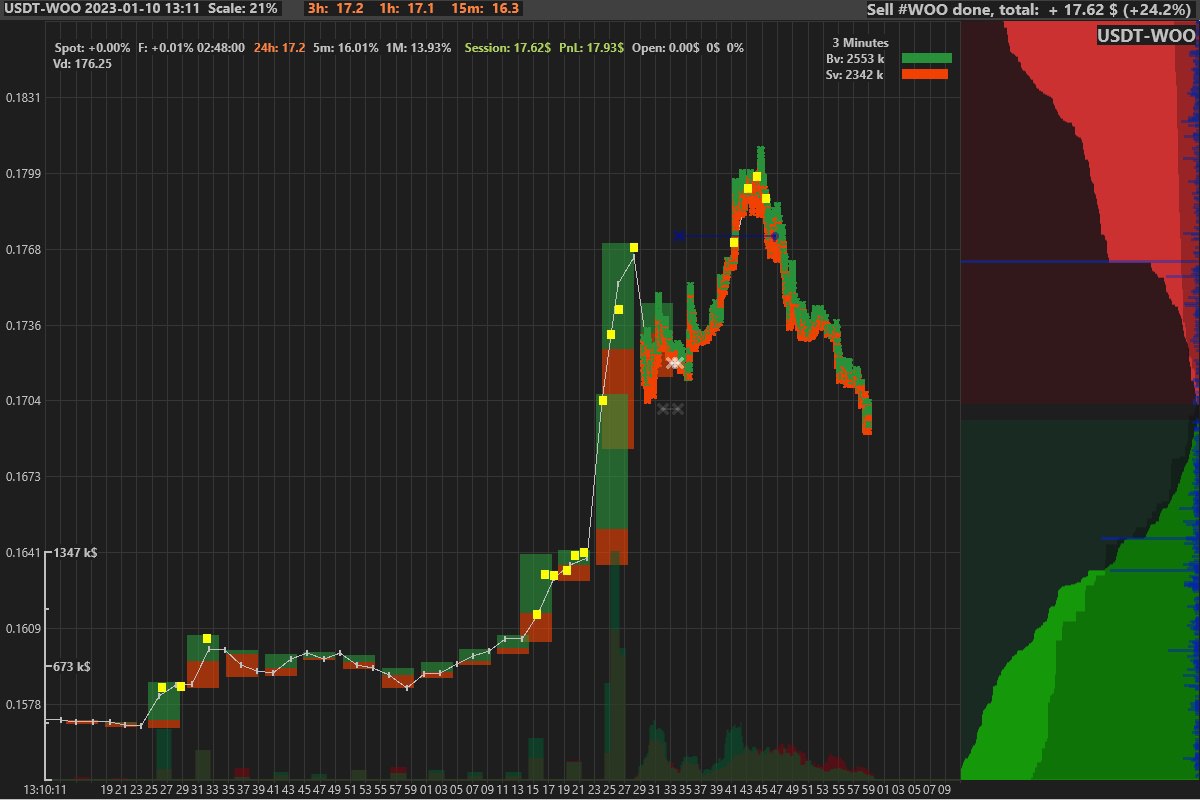The width and height of the screenshot is (1200, 800).
Task: Click the gray double-X cancelled order marker
Action: (x=670, y=409)
